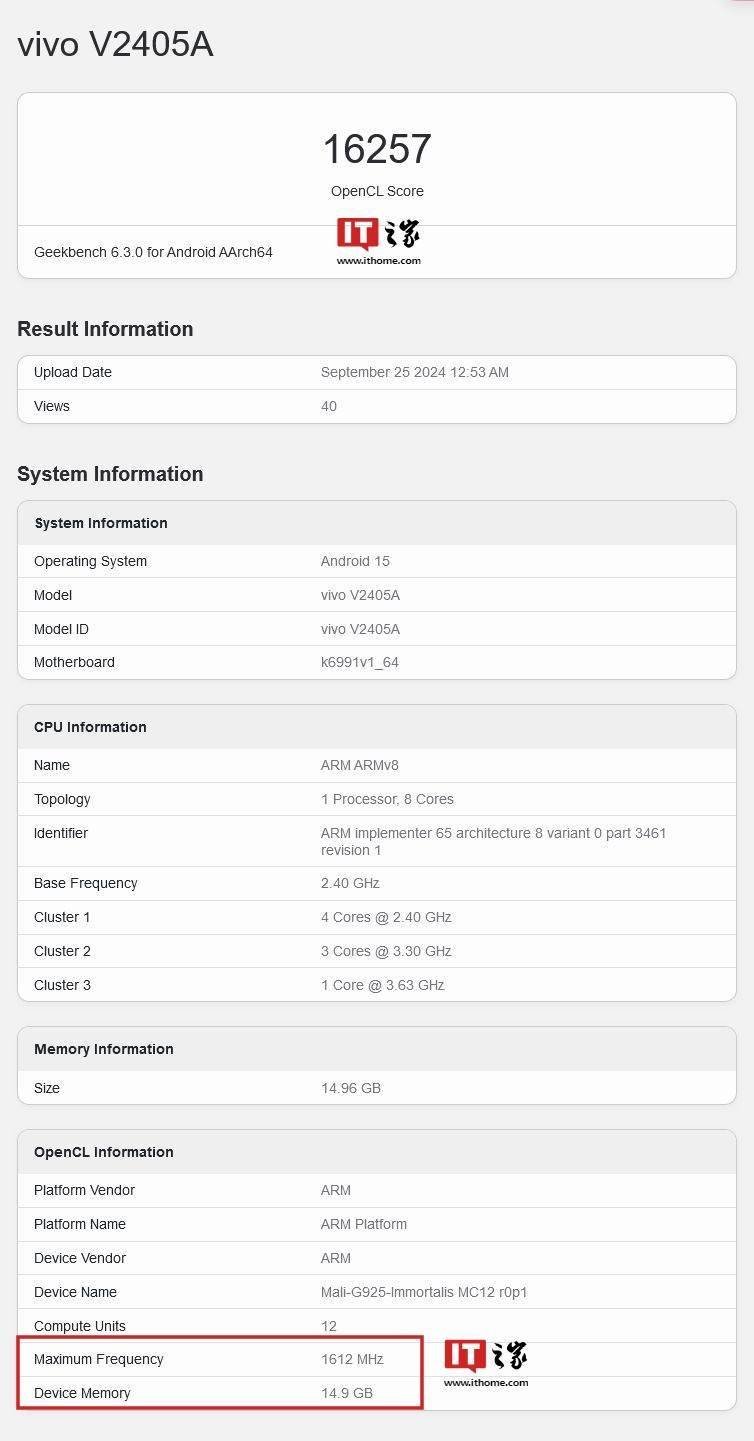Image resolution: width=754 pixels, height=1441 pixels.
Task: Click the Device Memory value 14.9 GB
Action: [x=347, y=1393]
